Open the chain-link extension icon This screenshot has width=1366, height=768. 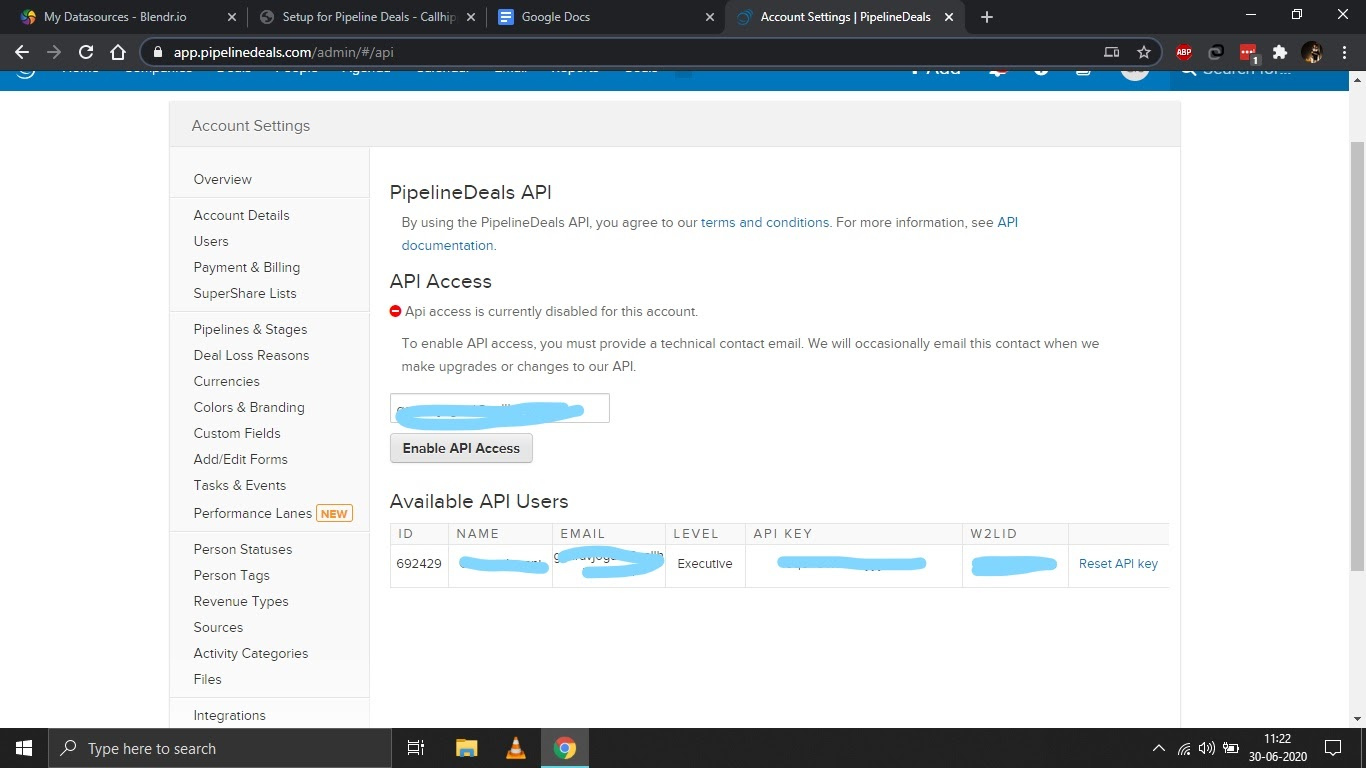[1216, 52]
